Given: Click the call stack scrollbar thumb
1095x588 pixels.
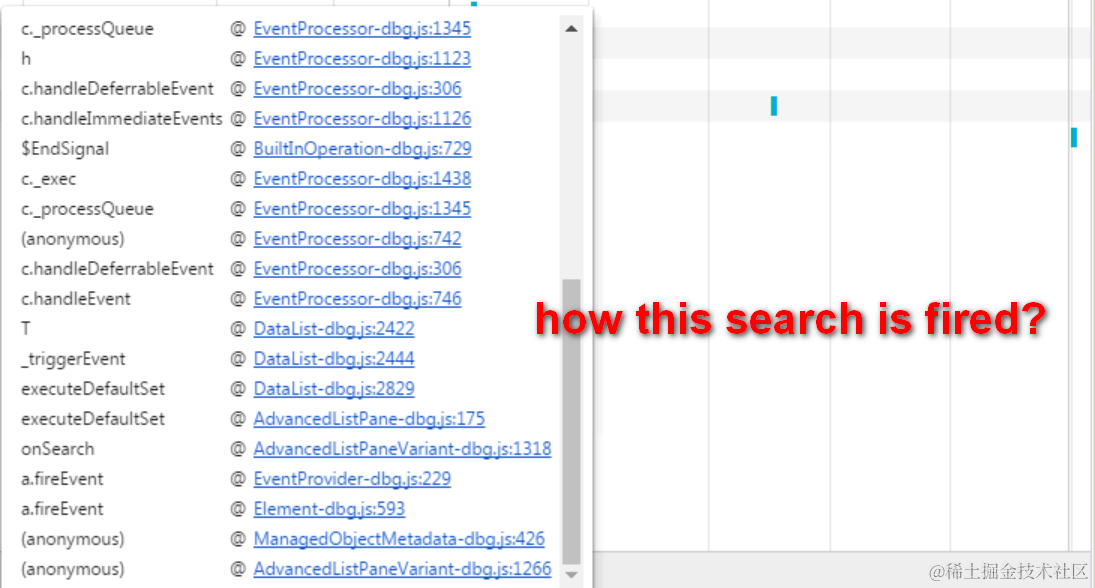Looking at the screenshot, I should coord(571,421).
